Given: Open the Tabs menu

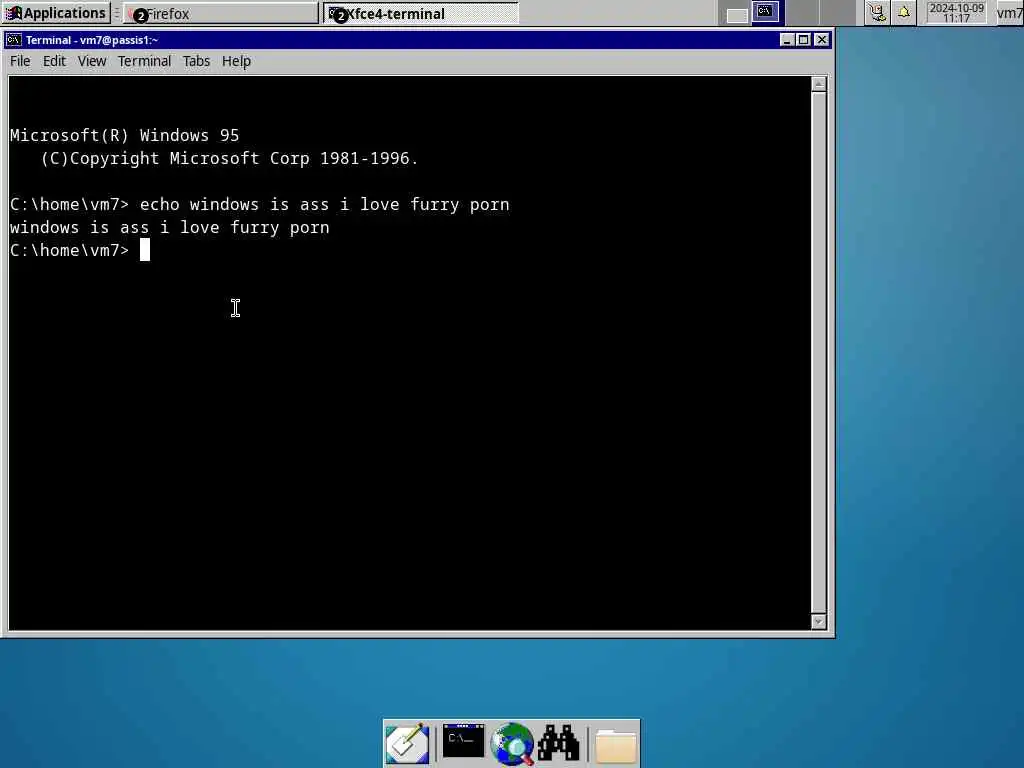Looking at the screenshot, I should point(196,61).
